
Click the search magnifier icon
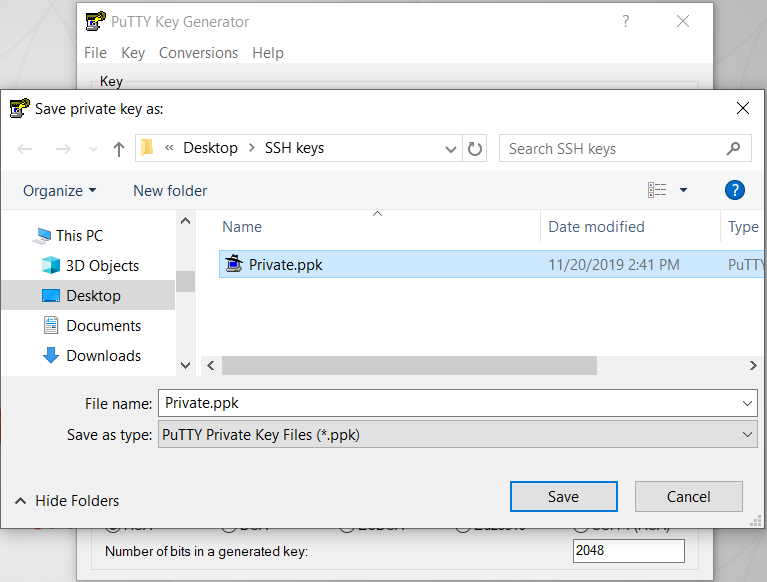point(734,149)
